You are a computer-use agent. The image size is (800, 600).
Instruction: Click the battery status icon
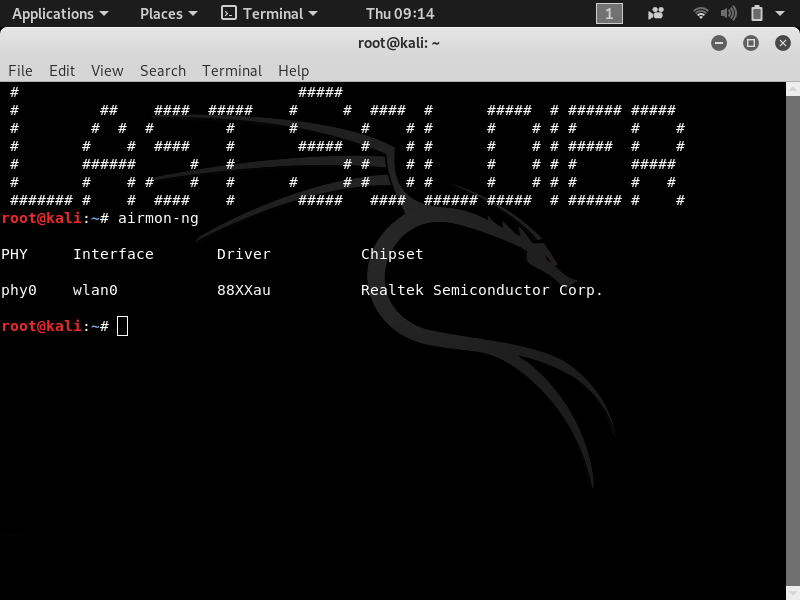pyautogui.click(x=757, y=13)
